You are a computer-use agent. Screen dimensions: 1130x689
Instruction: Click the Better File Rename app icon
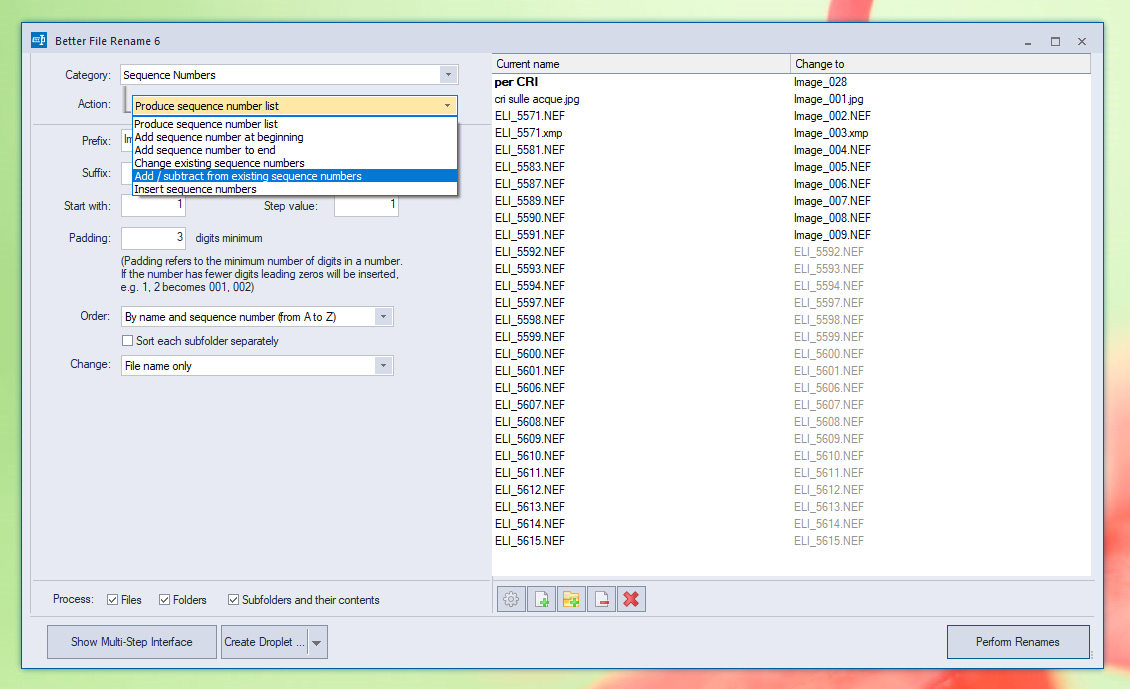(39, 41)
